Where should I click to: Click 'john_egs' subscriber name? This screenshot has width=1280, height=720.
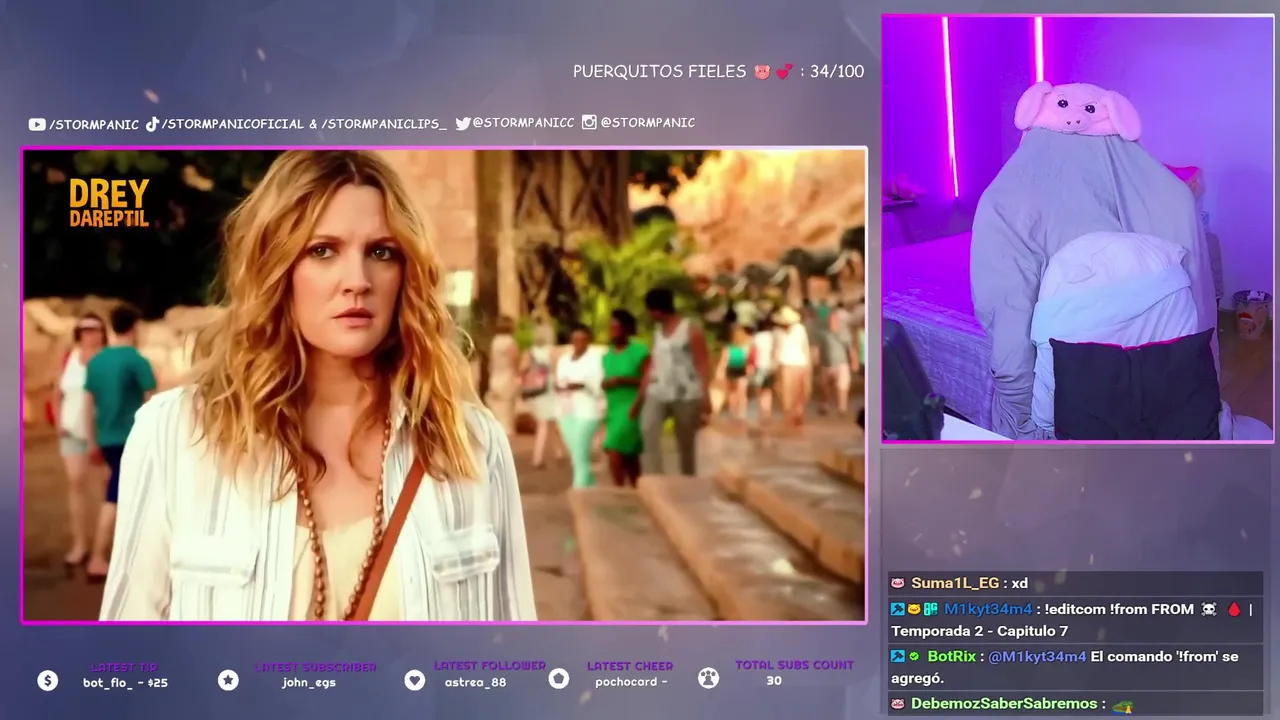click(309, 683)
